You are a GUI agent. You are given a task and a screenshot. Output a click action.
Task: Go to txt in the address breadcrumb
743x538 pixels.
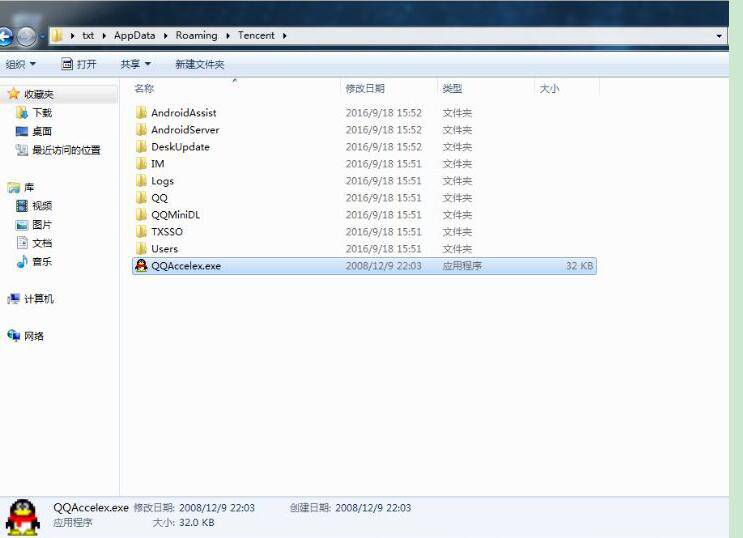pos(88,36)
